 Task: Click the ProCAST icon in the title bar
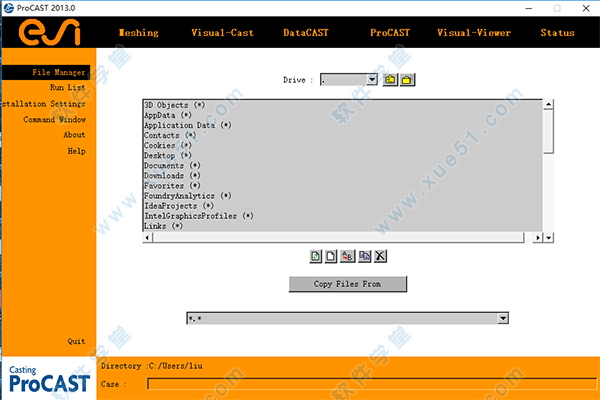[8, 8]
